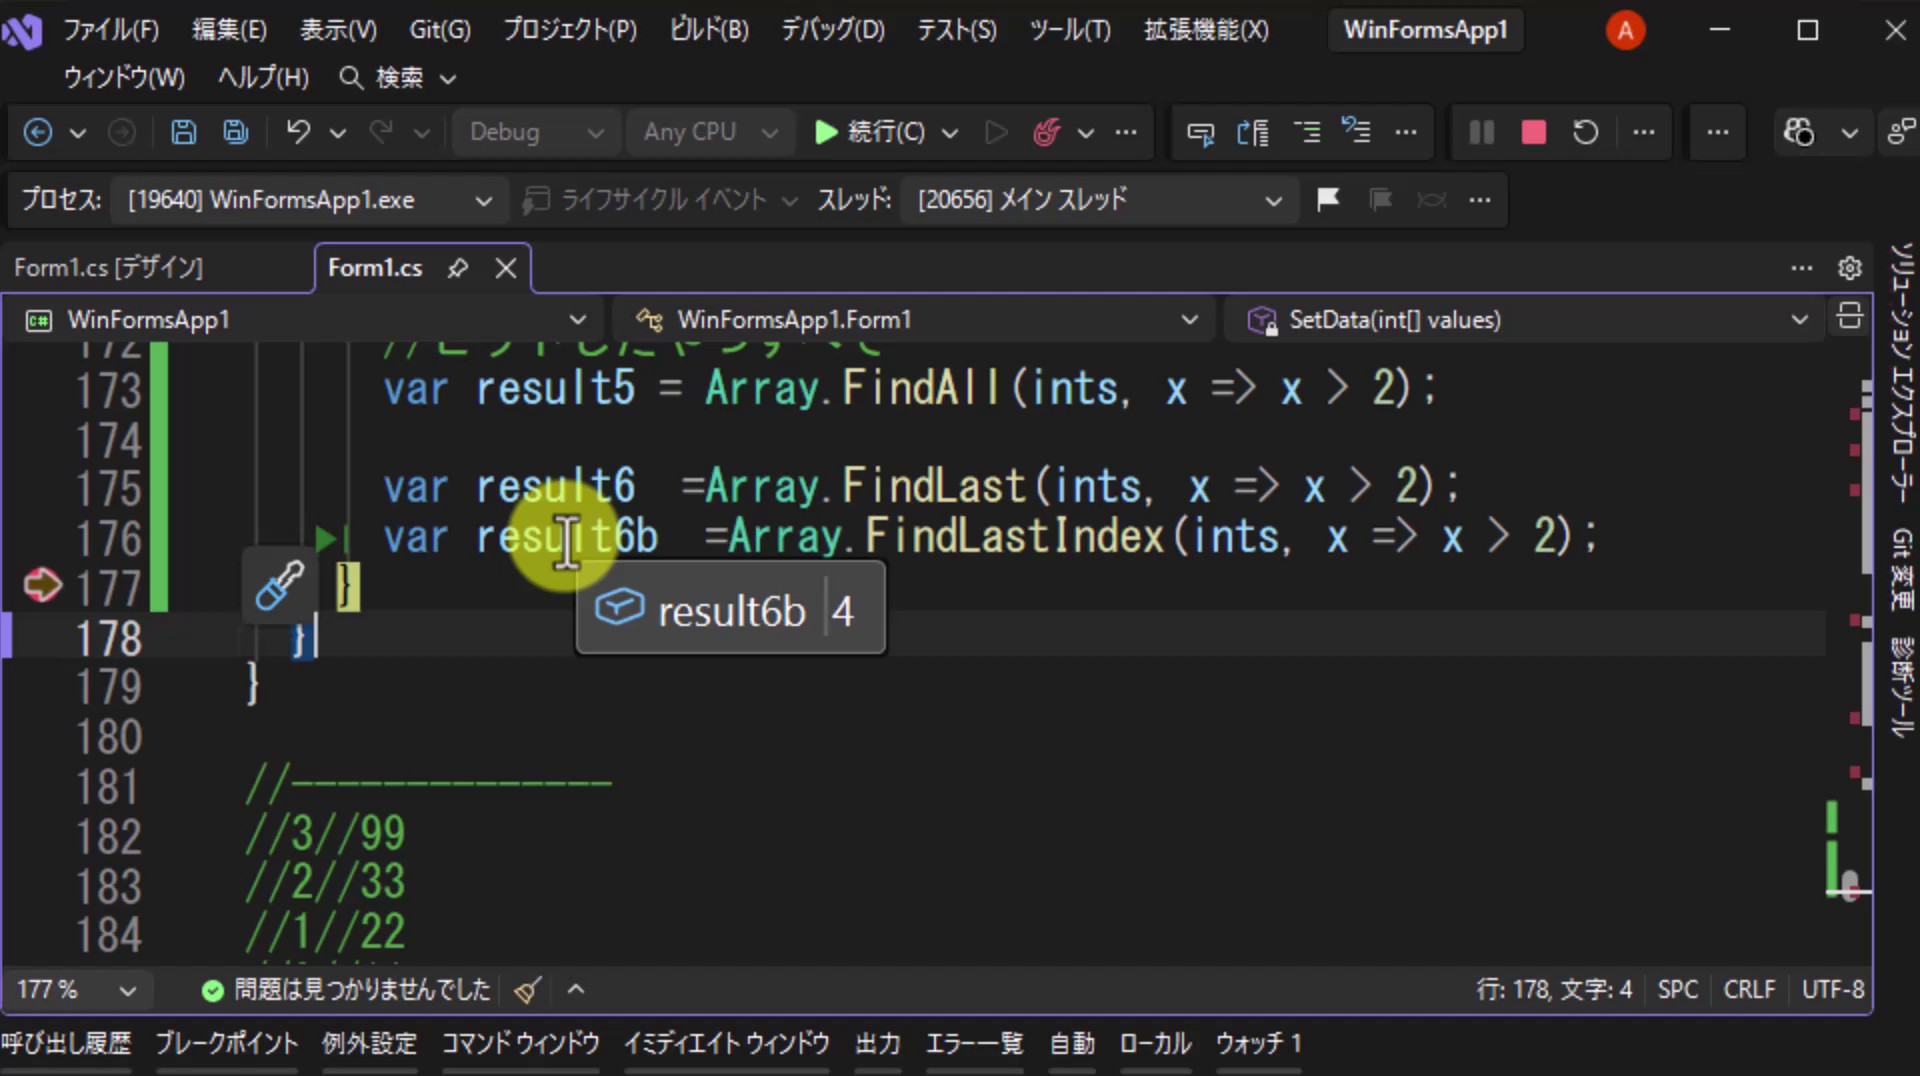Screen dimensions: 1920x1076
Task: Open editor settings gear icon at the right of the tab row
Action: (x=1849, y=268)
